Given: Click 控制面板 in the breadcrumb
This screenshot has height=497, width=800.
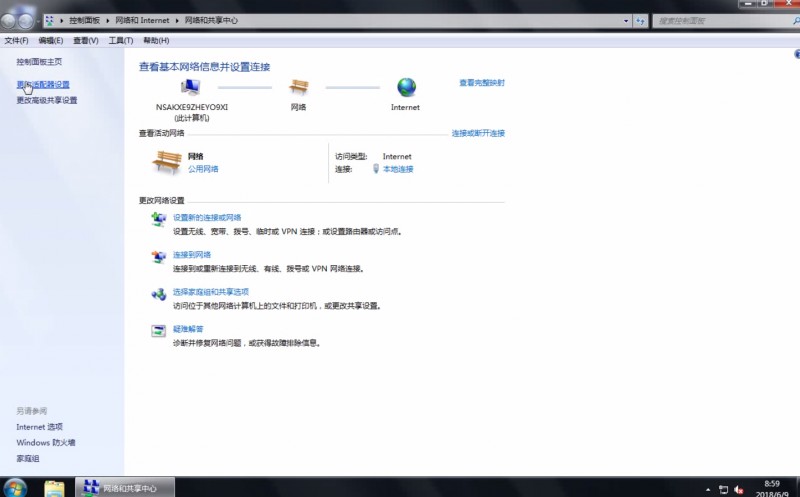Looking at the screenshot, I should click(x=85, y=20).
